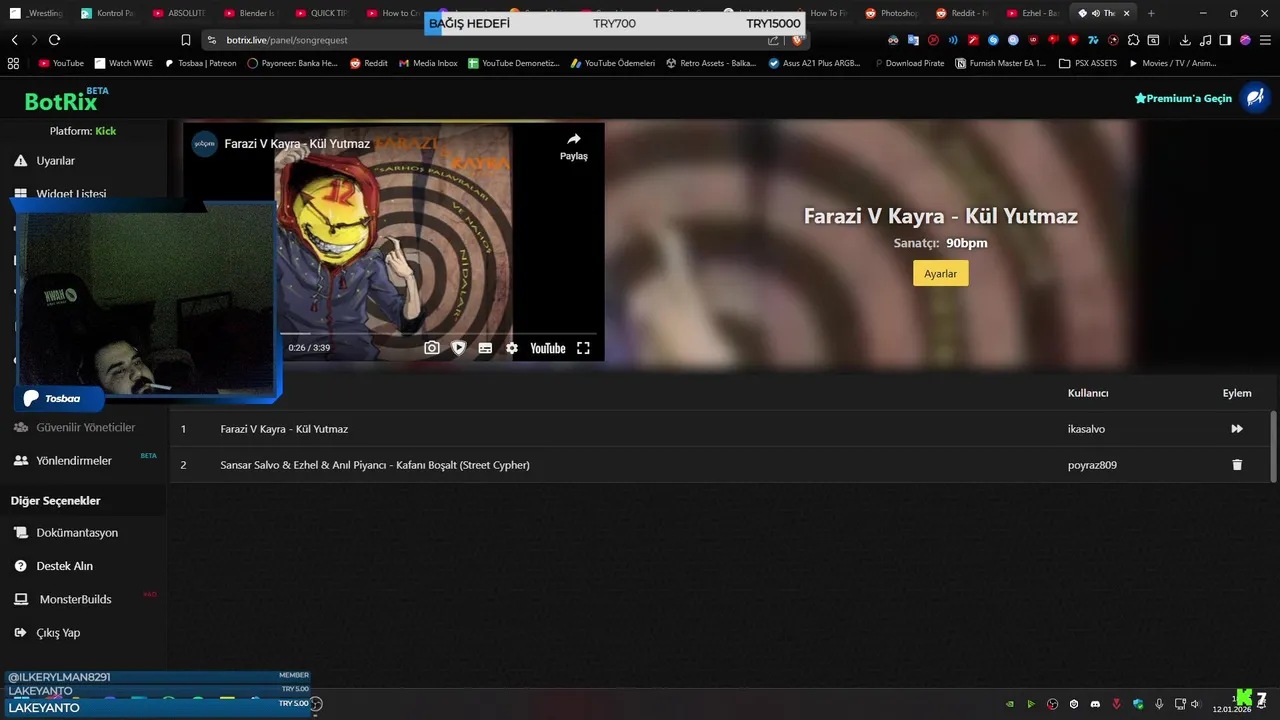Reload the page with the refresh icon
Image resolution: width=1280 pixels, height=720 pixels.
[54, 40]
